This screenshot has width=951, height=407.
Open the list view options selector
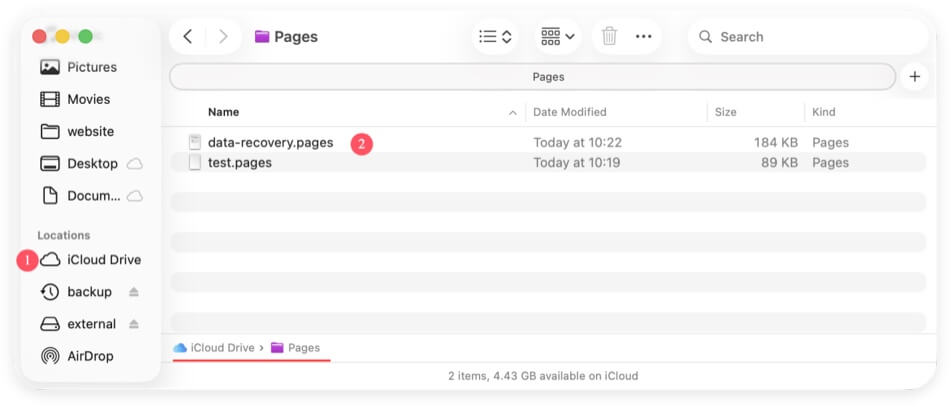tap(495, 36)
